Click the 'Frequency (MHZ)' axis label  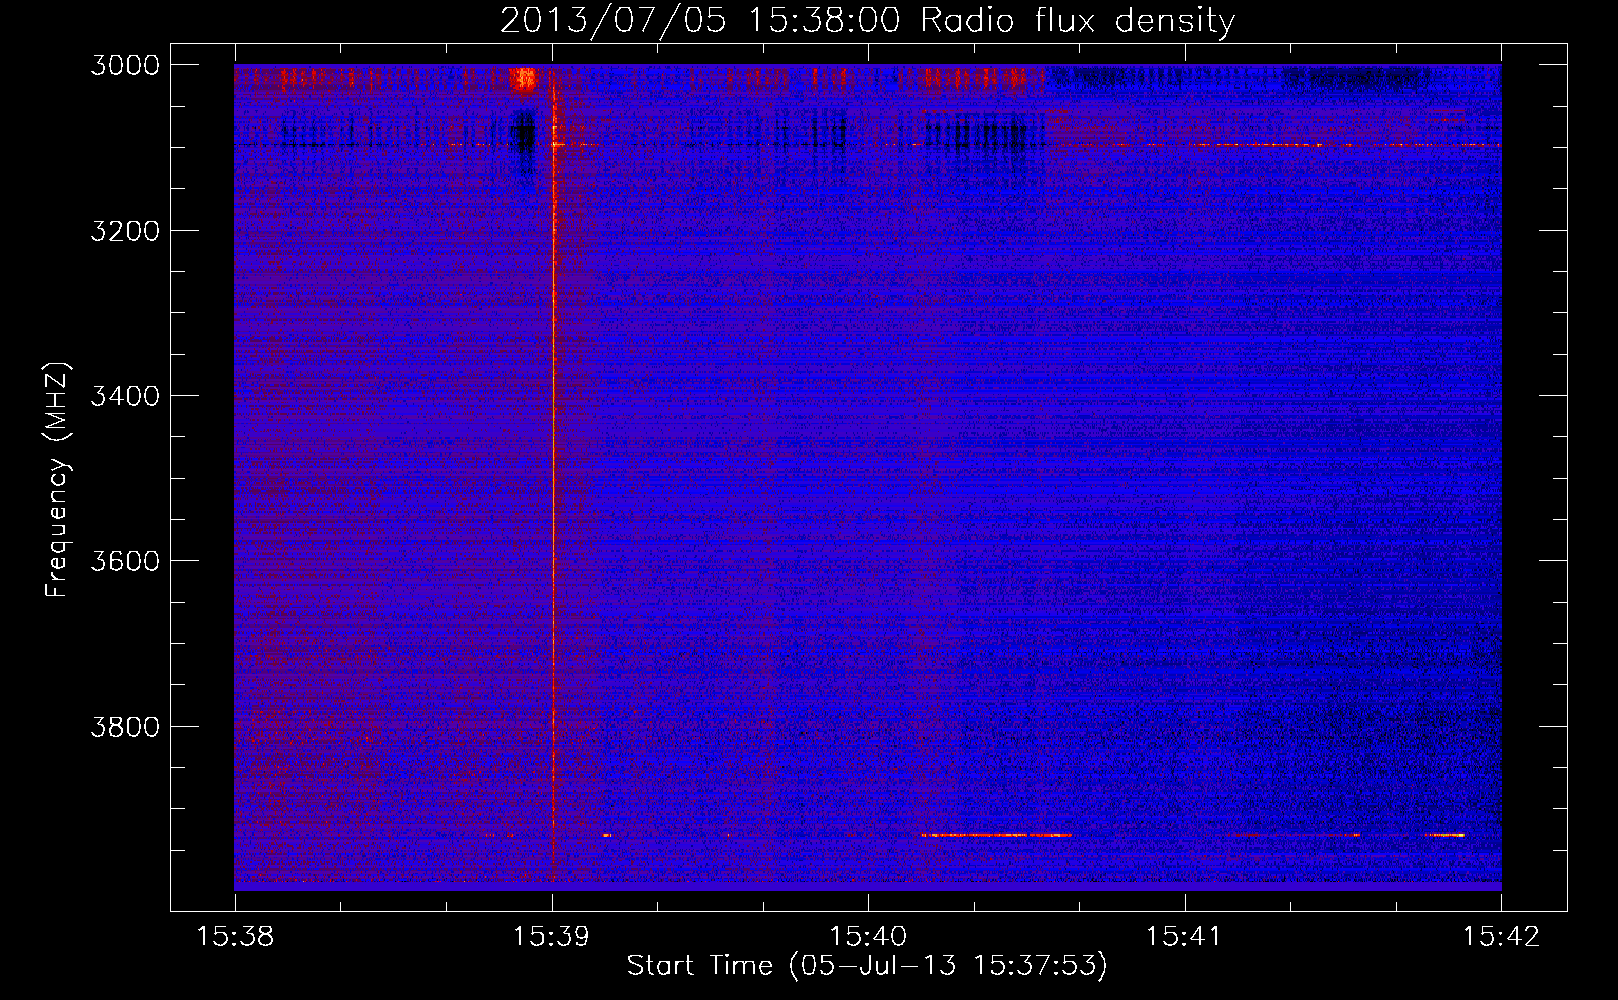(57, 480)
